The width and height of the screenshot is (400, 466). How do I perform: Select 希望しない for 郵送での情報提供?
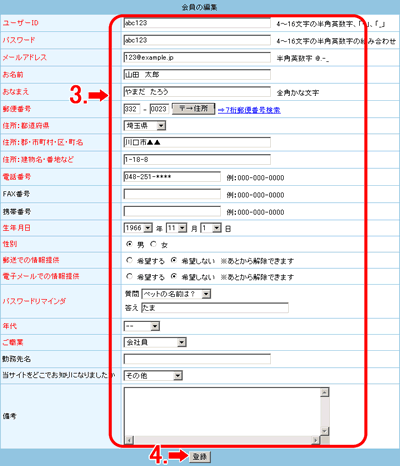click(174, 260)
